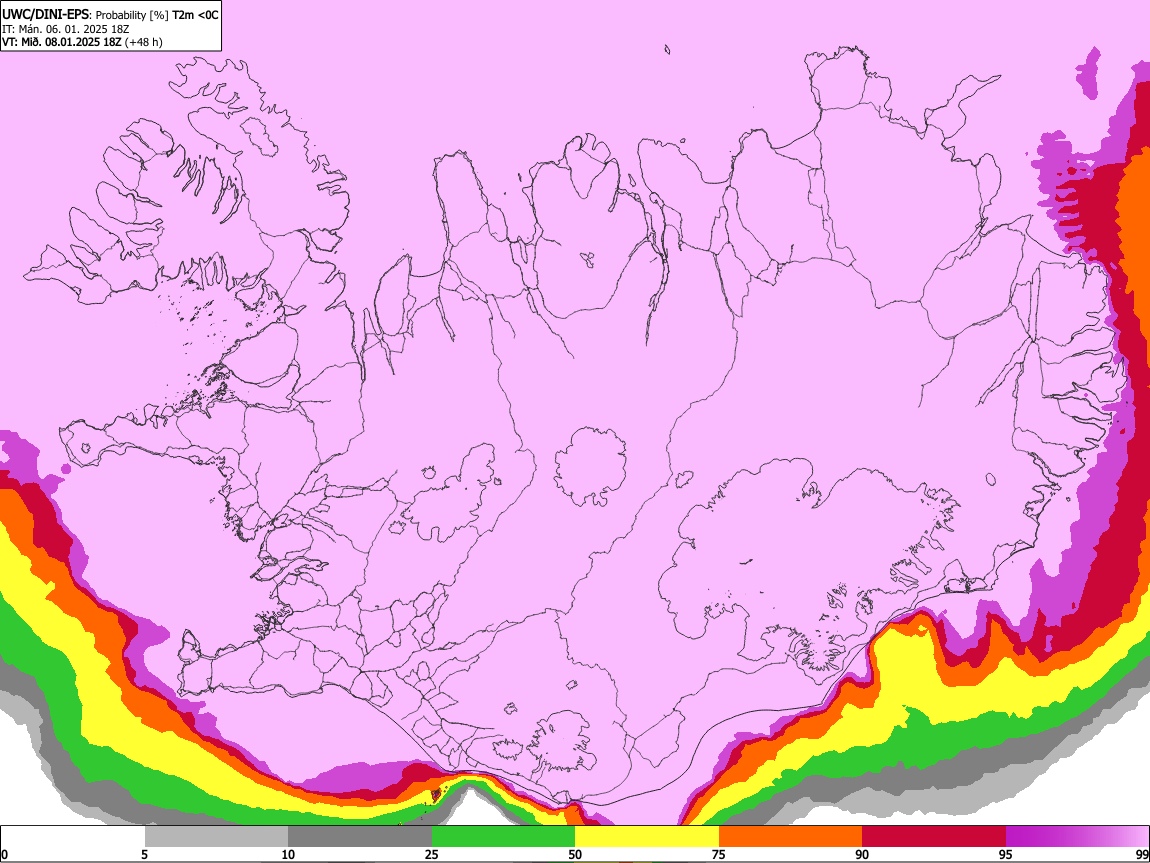Click the legend label 95
The image size is (1150, 863).
click(x=1006, y=854)
